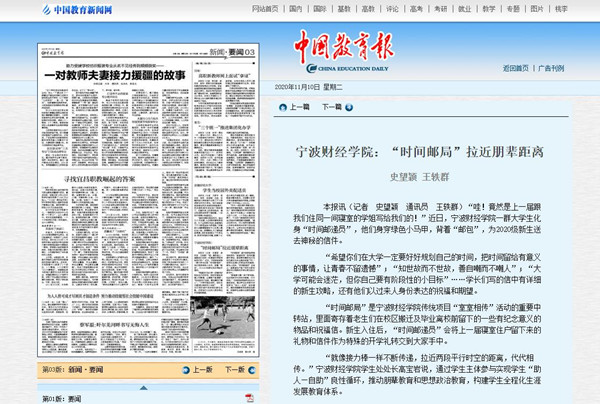Click the 返回首页 link
The height and width of the screenshot is (404, 600).
click(x=516, y=68)
